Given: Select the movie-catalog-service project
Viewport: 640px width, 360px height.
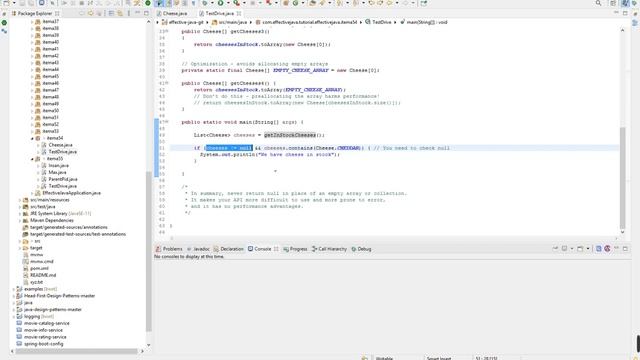Looking at the screenshot, I should tap(47, 323).
